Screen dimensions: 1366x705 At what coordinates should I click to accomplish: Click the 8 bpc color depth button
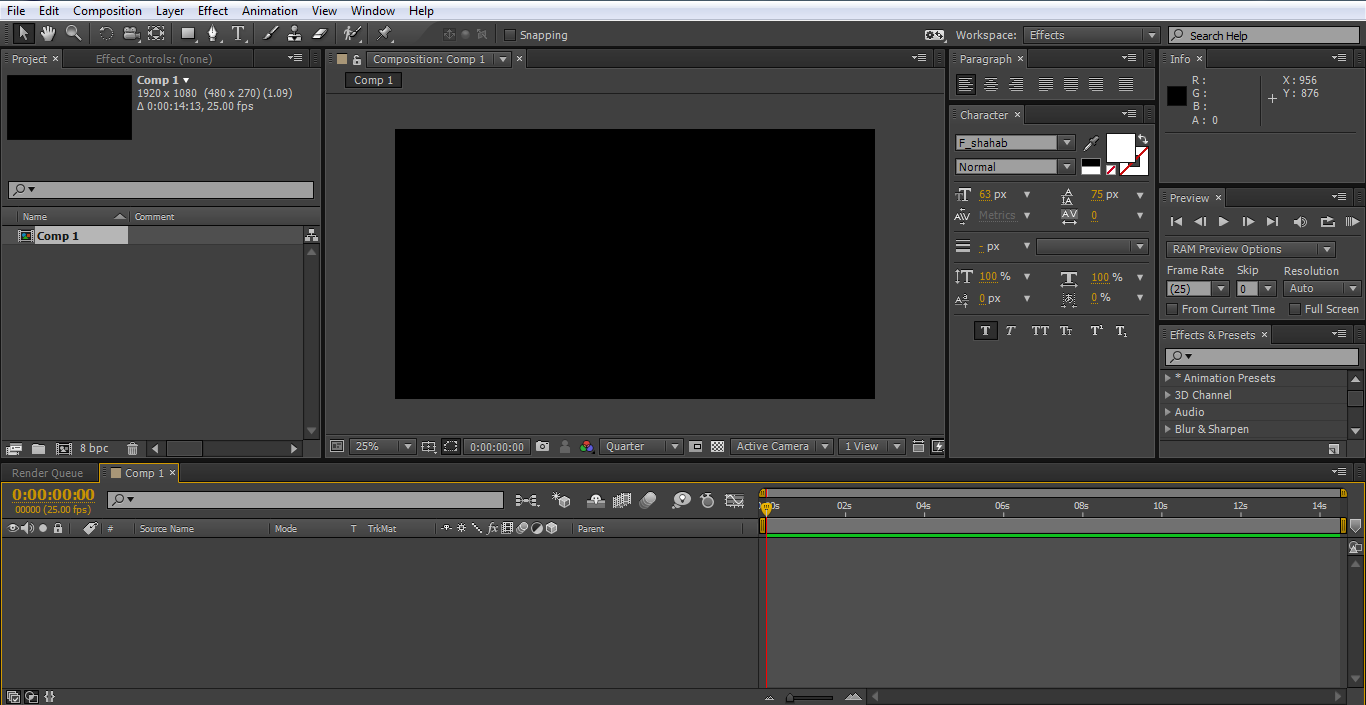95,449
